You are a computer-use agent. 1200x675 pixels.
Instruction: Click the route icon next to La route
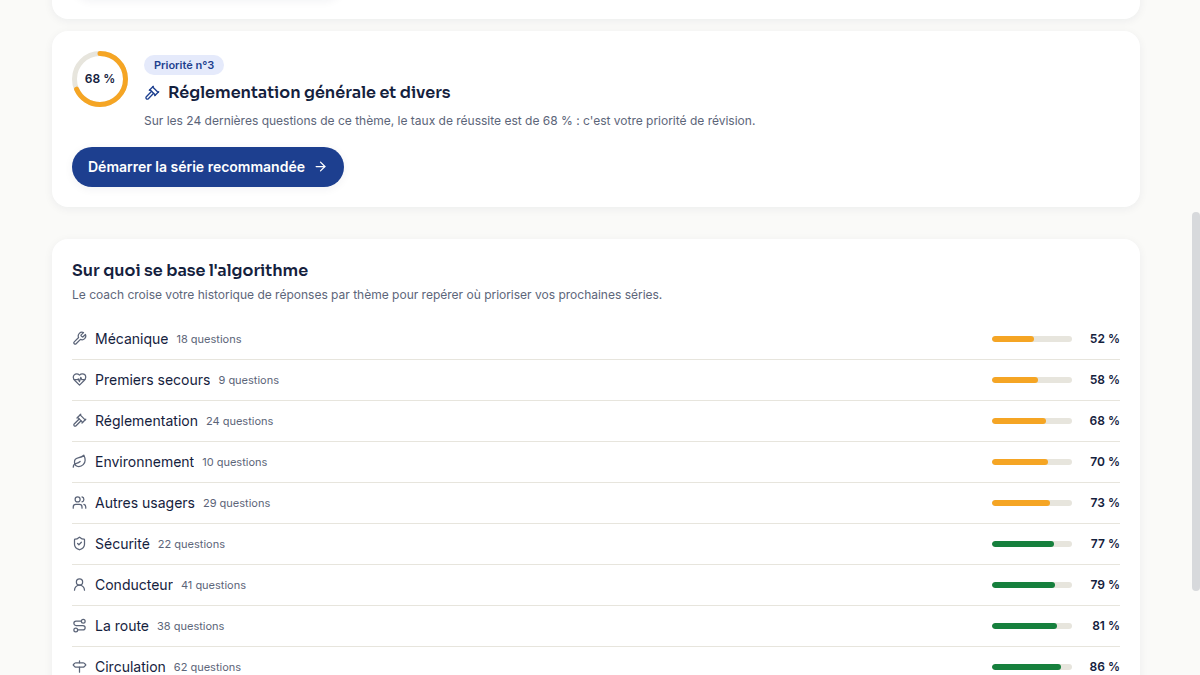pos(80,626)
